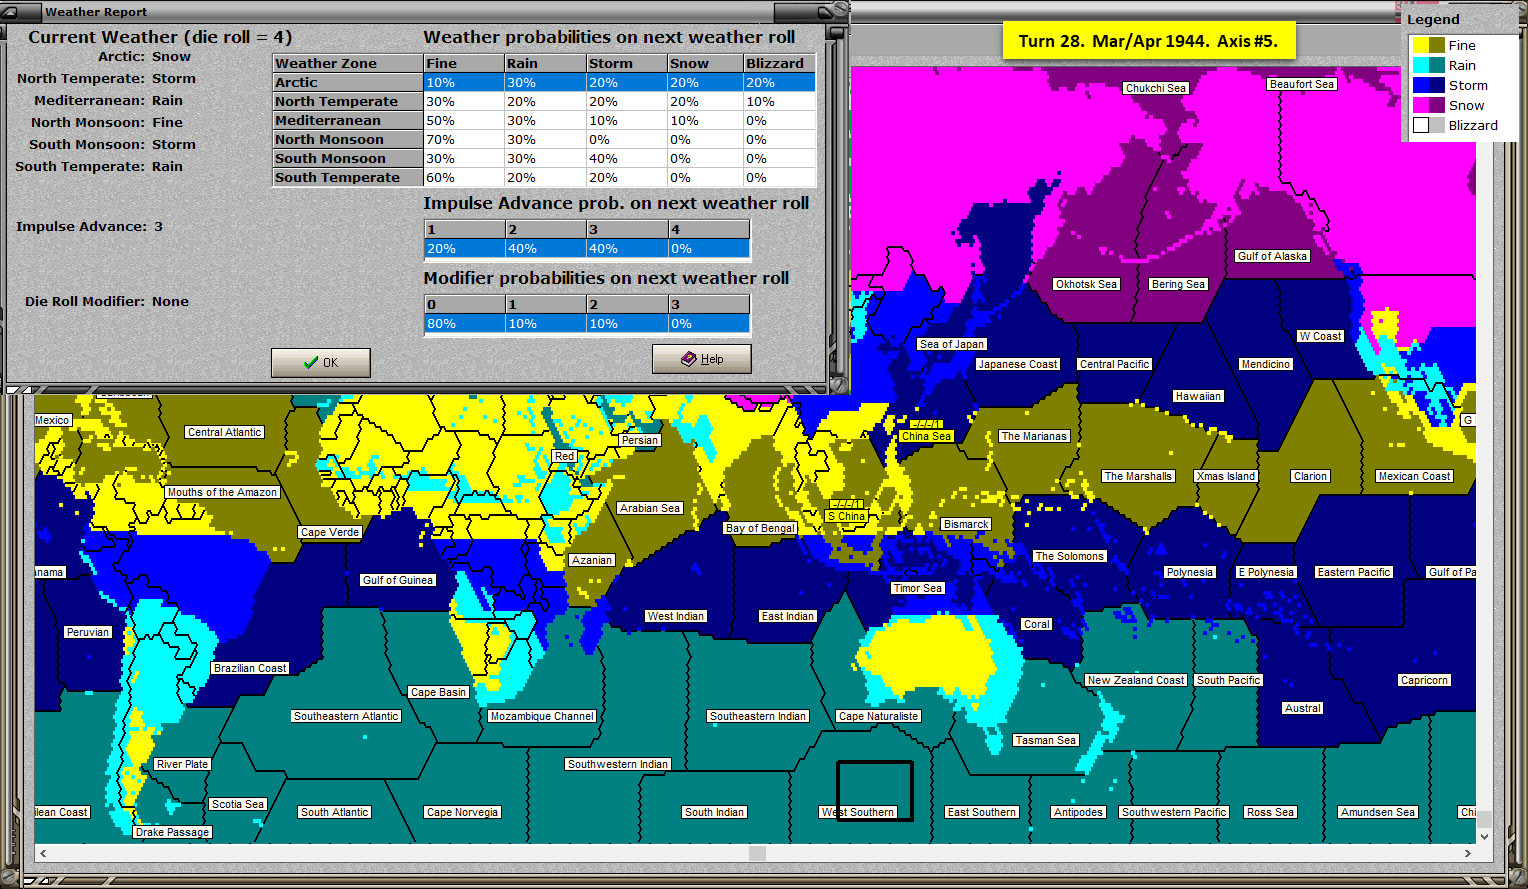Click the map's horizontal scrollbar left arrow
The height and width of the screenshot is (889, 1528).
click(x=42, y=853)
